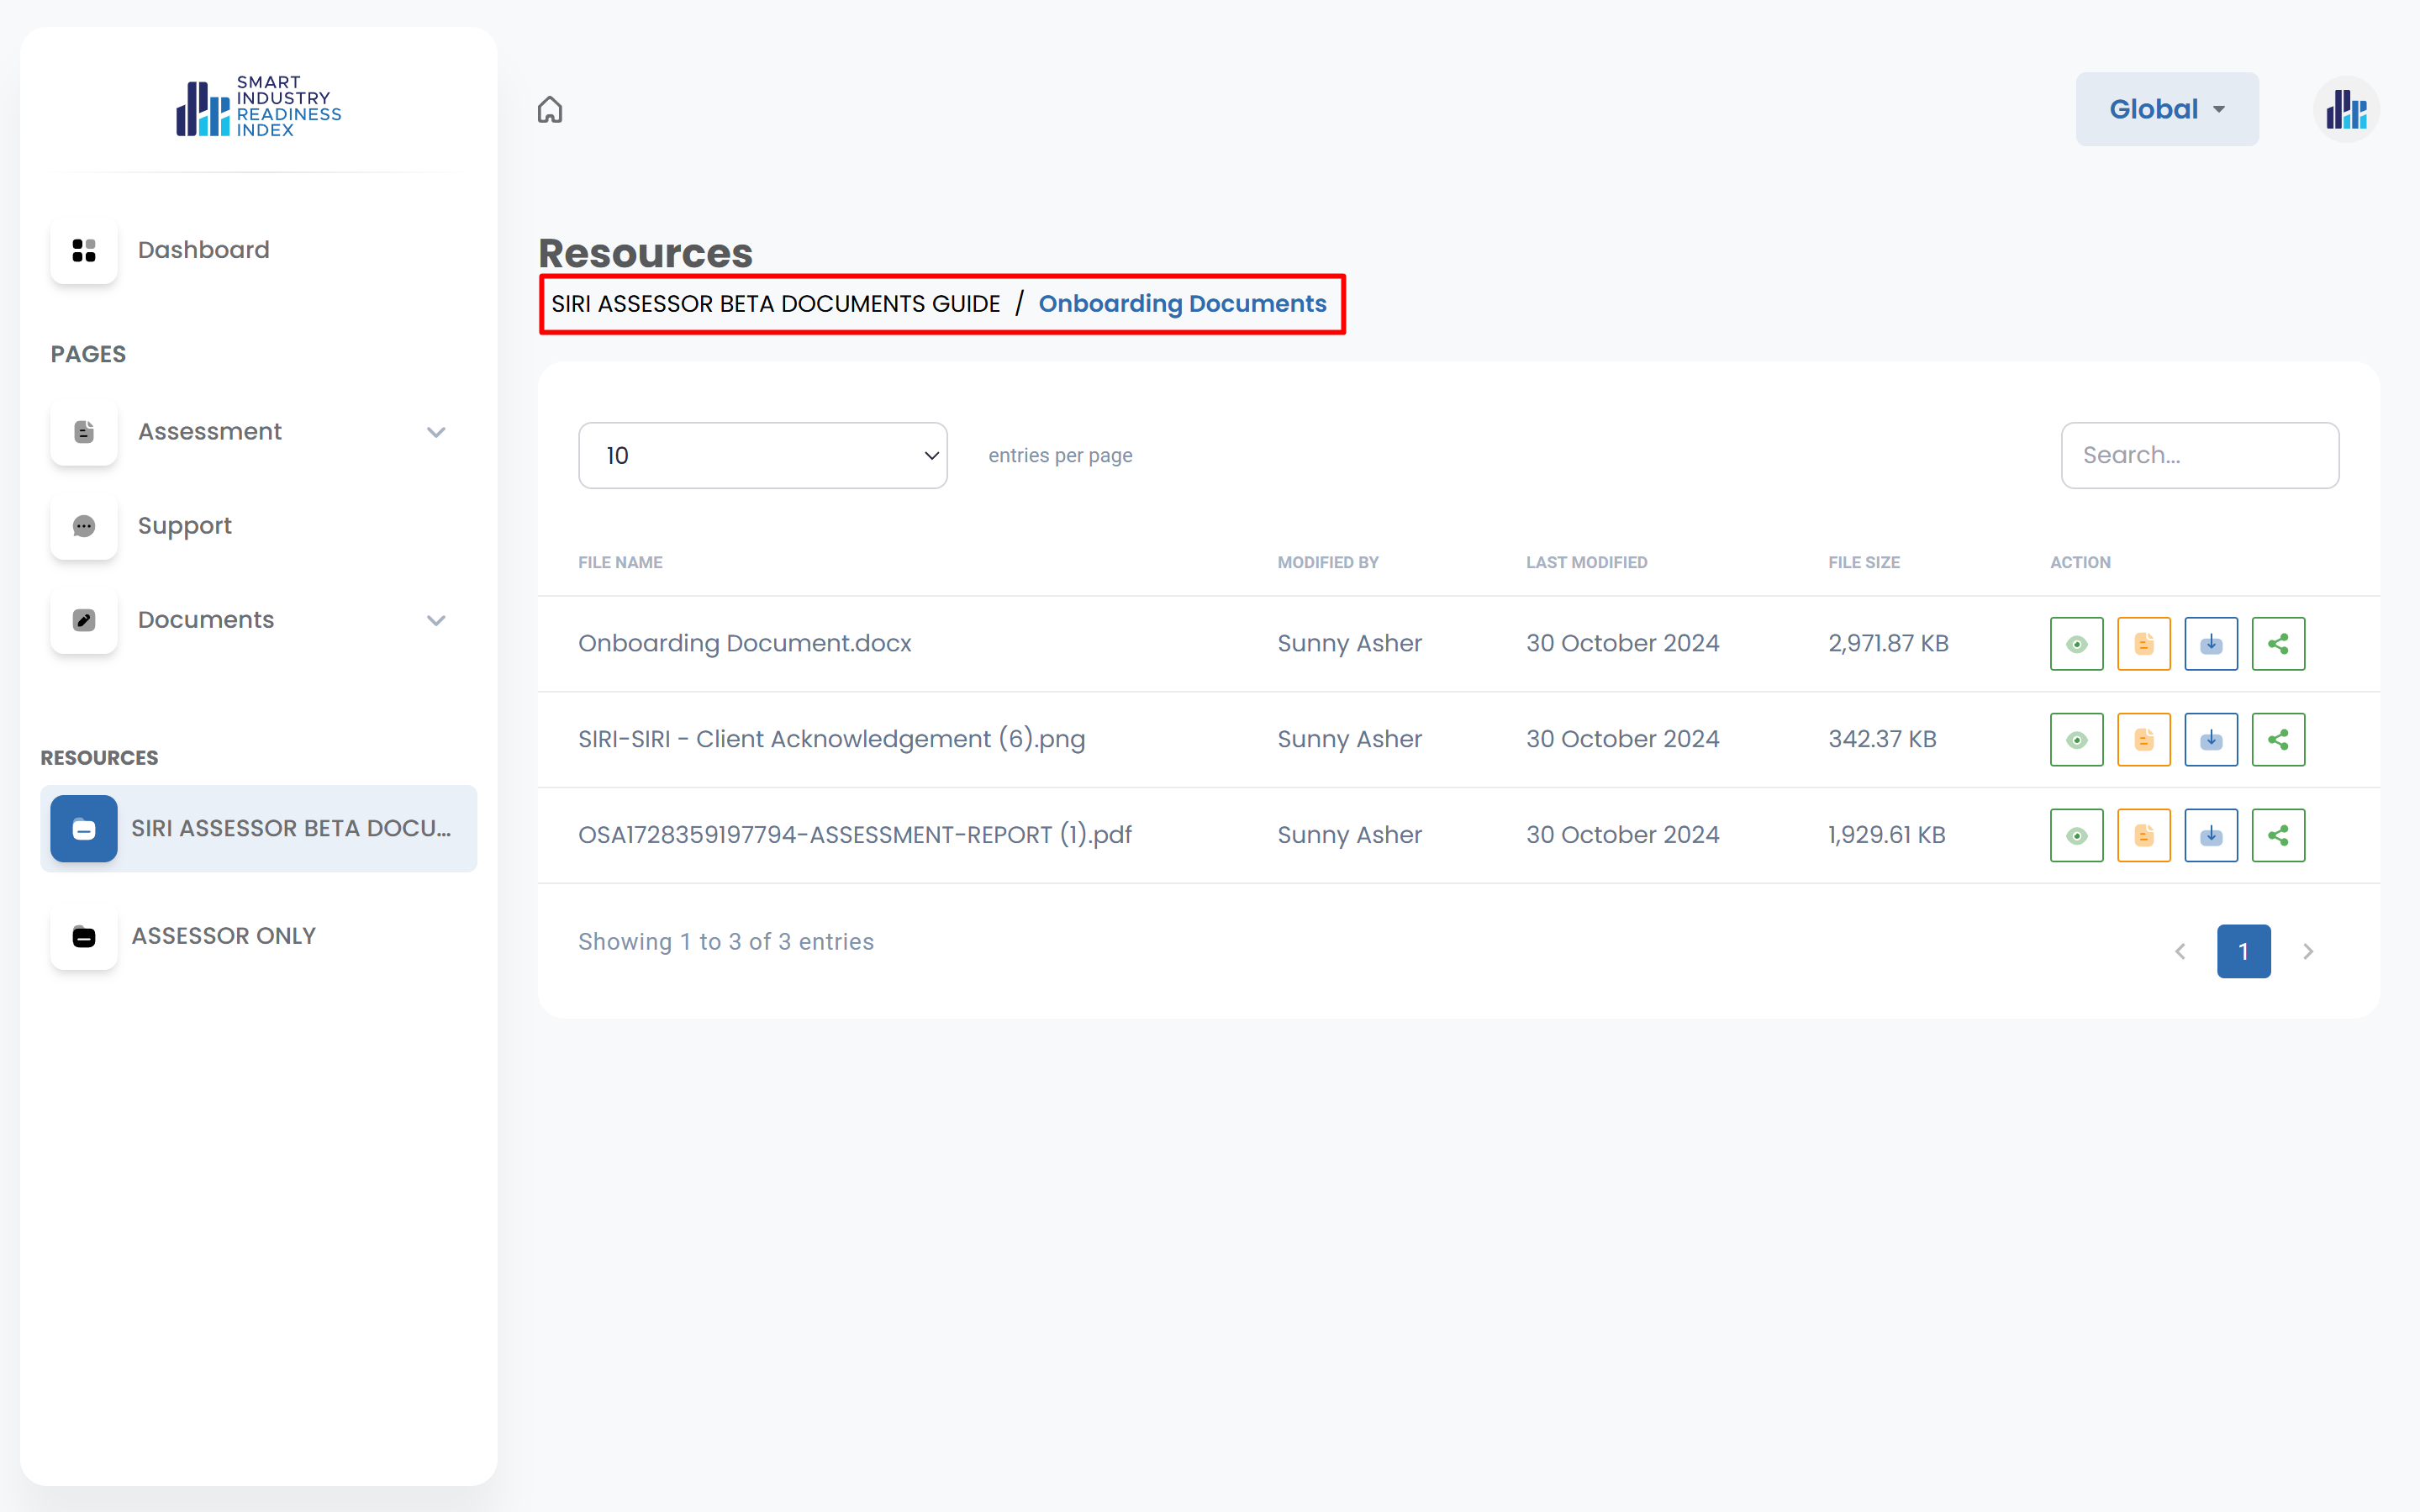View the Onboarding Document.docx with the eye icon
The image size is (2420, 1512).
(x=2076, y=644)
